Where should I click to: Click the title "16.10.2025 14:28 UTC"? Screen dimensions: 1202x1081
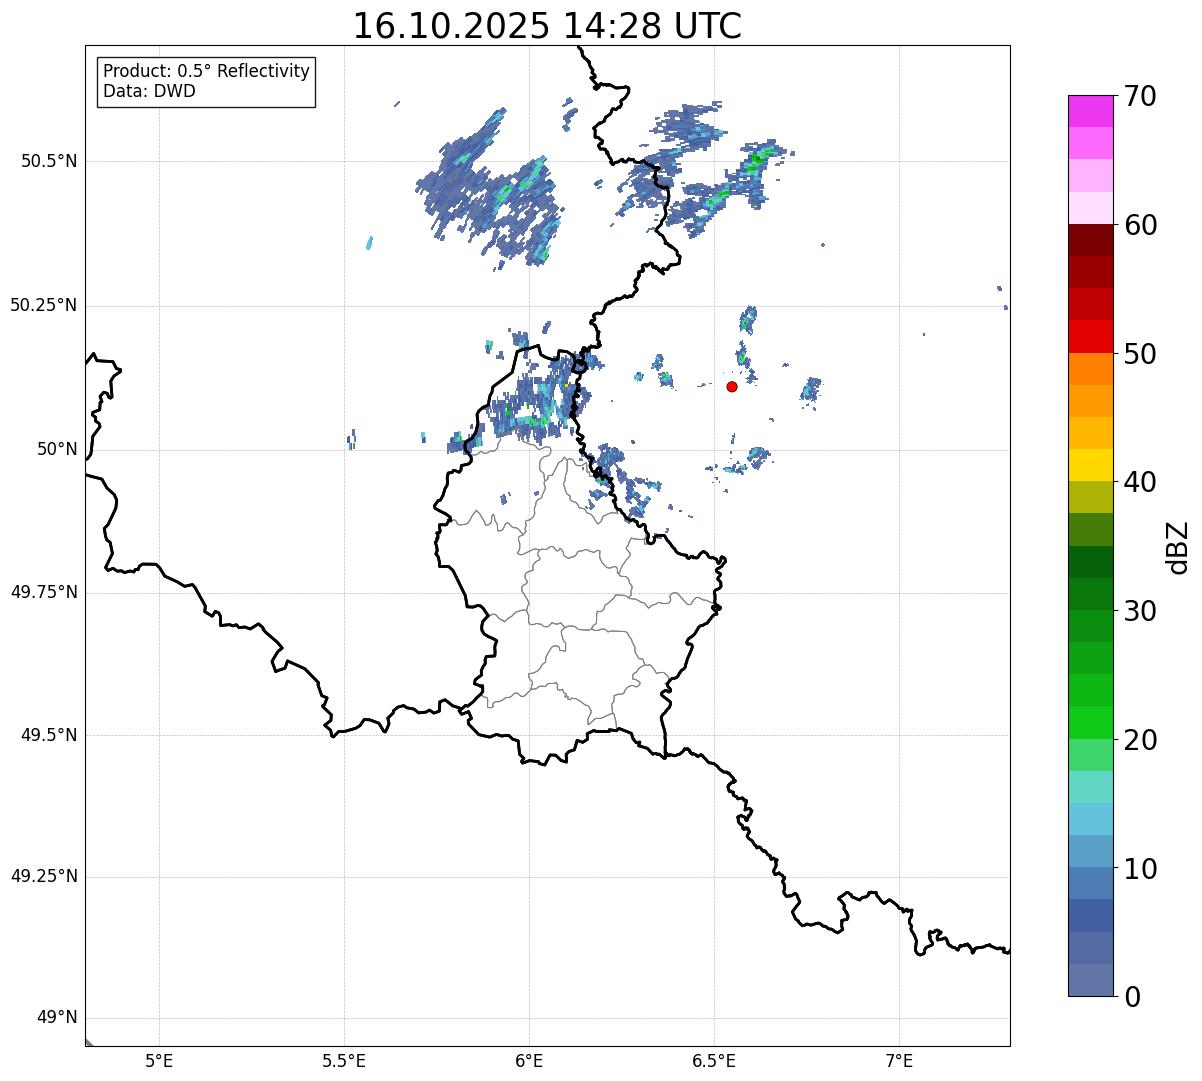click(x=547, y=26)
